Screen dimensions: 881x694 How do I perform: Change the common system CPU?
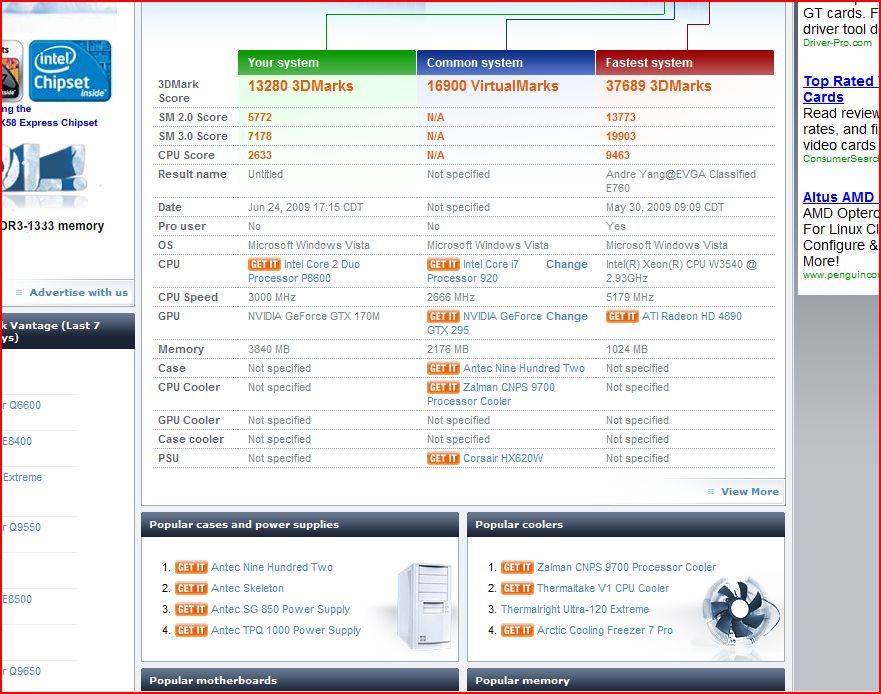click(x=566, y=264)
